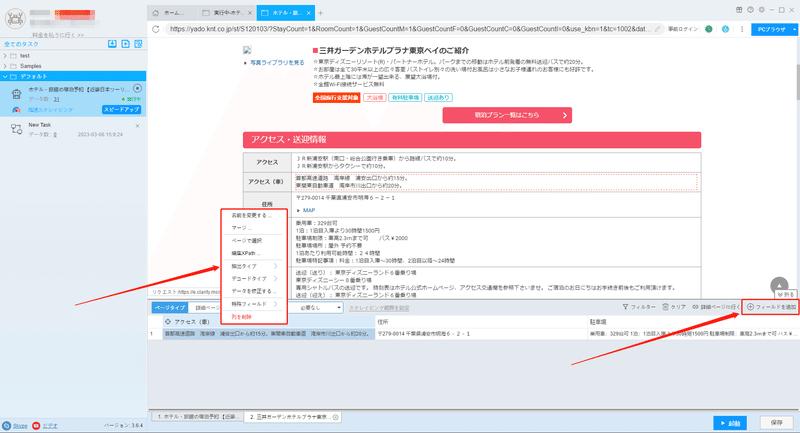Click add field button
This screenshot has height=433, width=800.
771,307
